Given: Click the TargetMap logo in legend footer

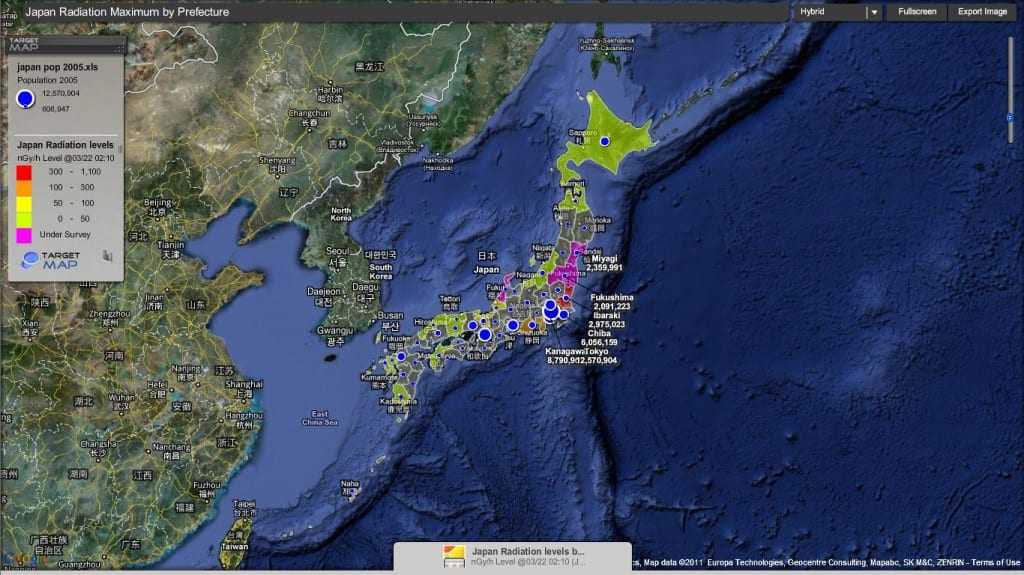Looking at the screenshot, I should (x=51, y=260).
